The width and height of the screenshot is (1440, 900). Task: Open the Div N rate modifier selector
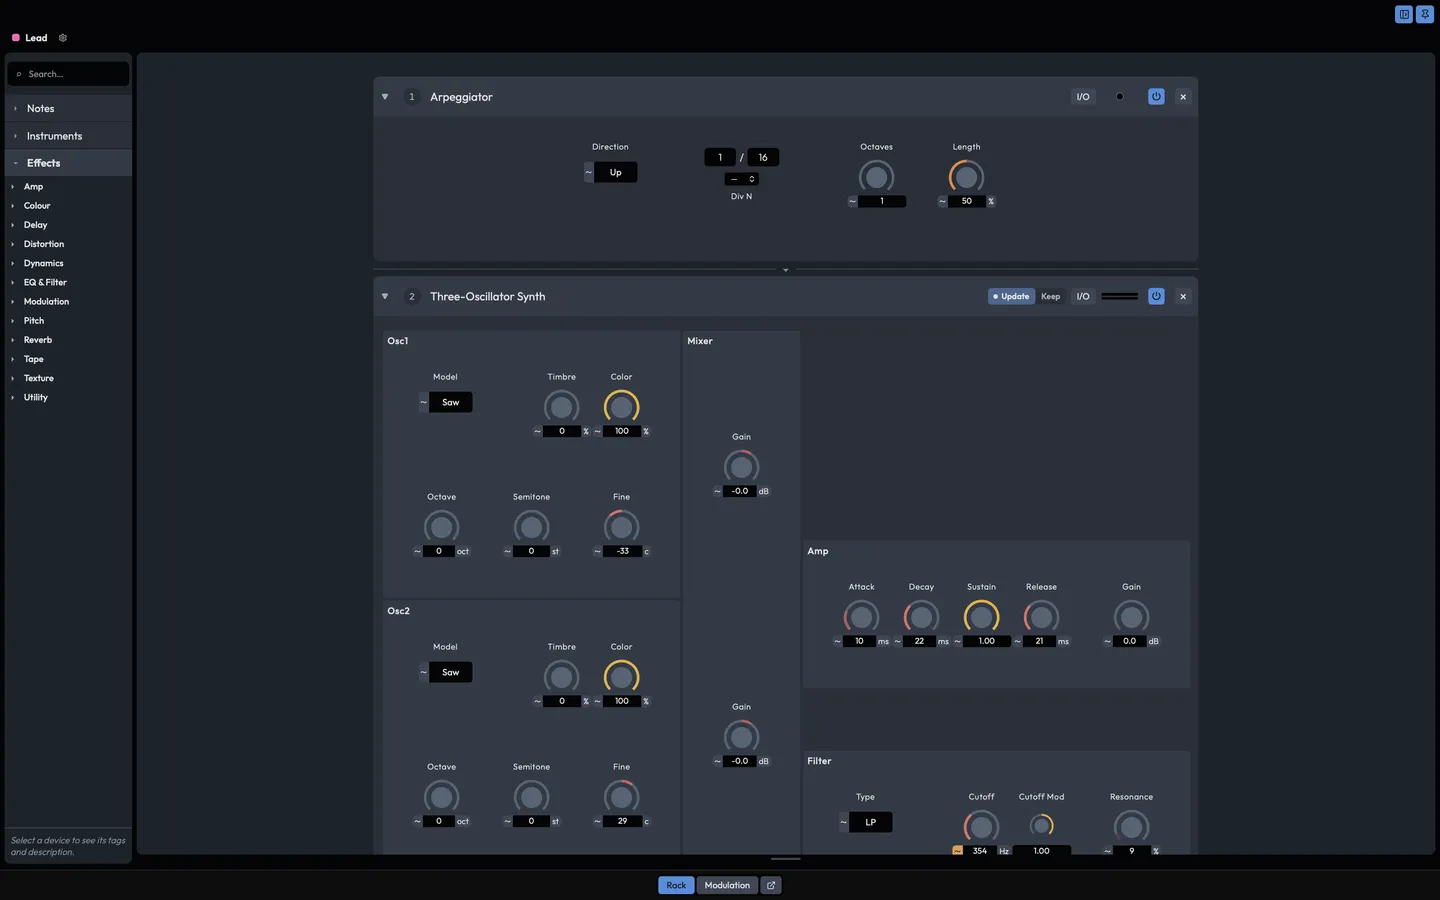[741, 179]
